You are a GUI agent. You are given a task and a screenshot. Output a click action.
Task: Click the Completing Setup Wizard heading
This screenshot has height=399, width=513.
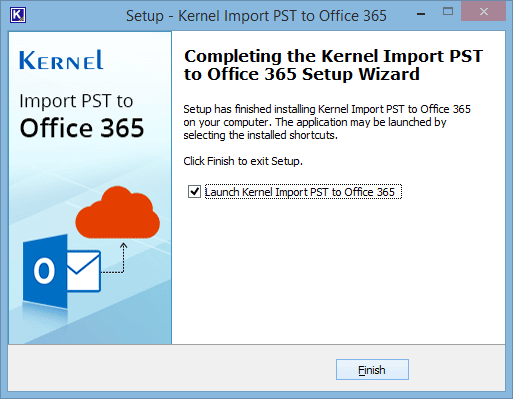click(333, 65)
